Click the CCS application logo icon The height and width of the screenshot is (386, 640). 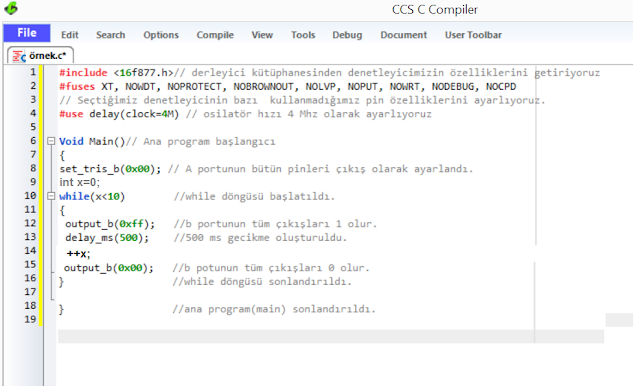coord(11,8)
